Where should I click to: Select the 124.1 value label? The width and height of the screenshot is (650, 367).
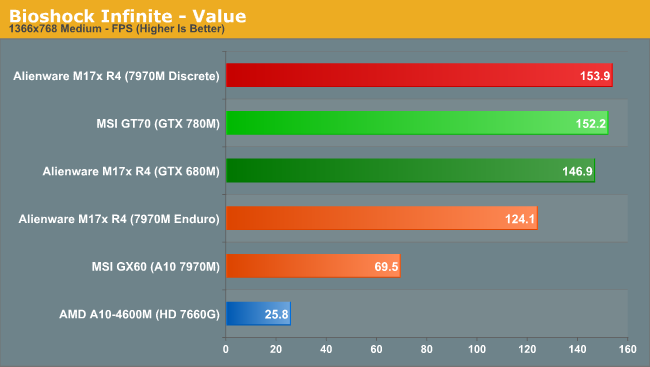(520, 219)
